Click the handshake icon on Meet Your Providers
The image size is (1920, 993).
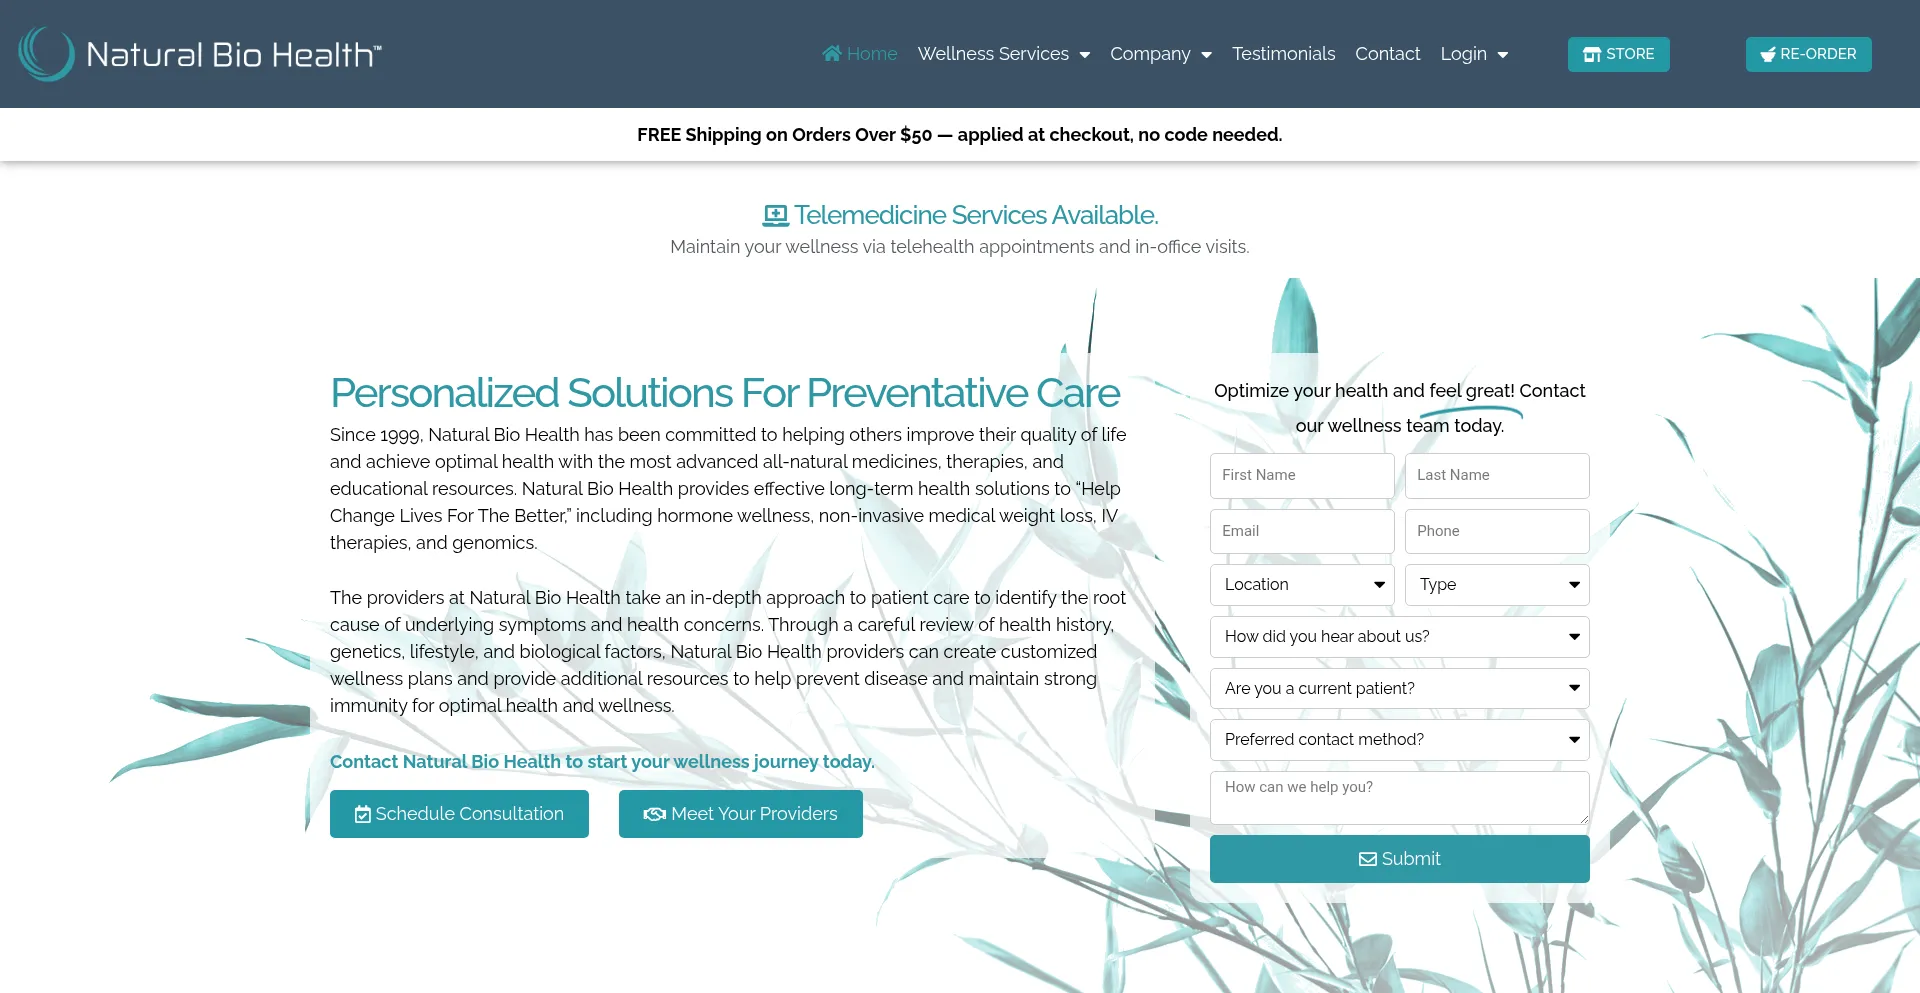coord(654,815)
